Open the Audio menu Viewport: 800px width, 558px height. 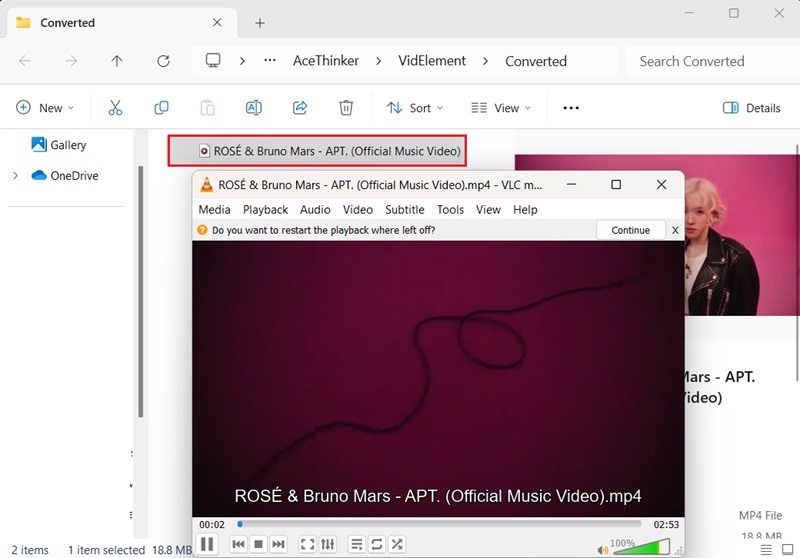[x=315, y=210]
